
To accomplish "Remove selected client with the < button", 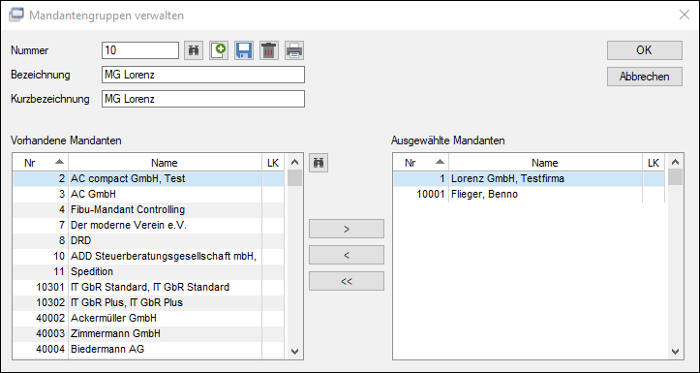I will [346, 255].
